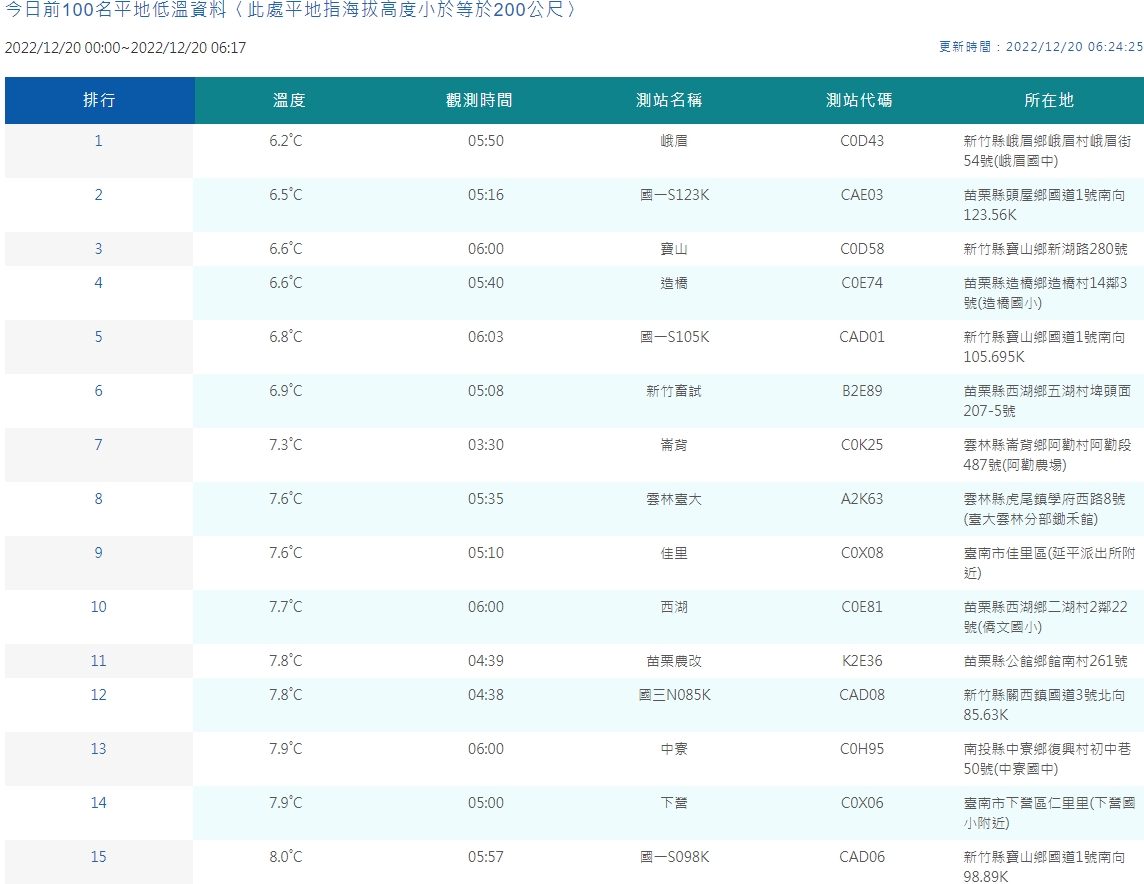Select station name 中寮
The image size is (1144, 884).
673,749
